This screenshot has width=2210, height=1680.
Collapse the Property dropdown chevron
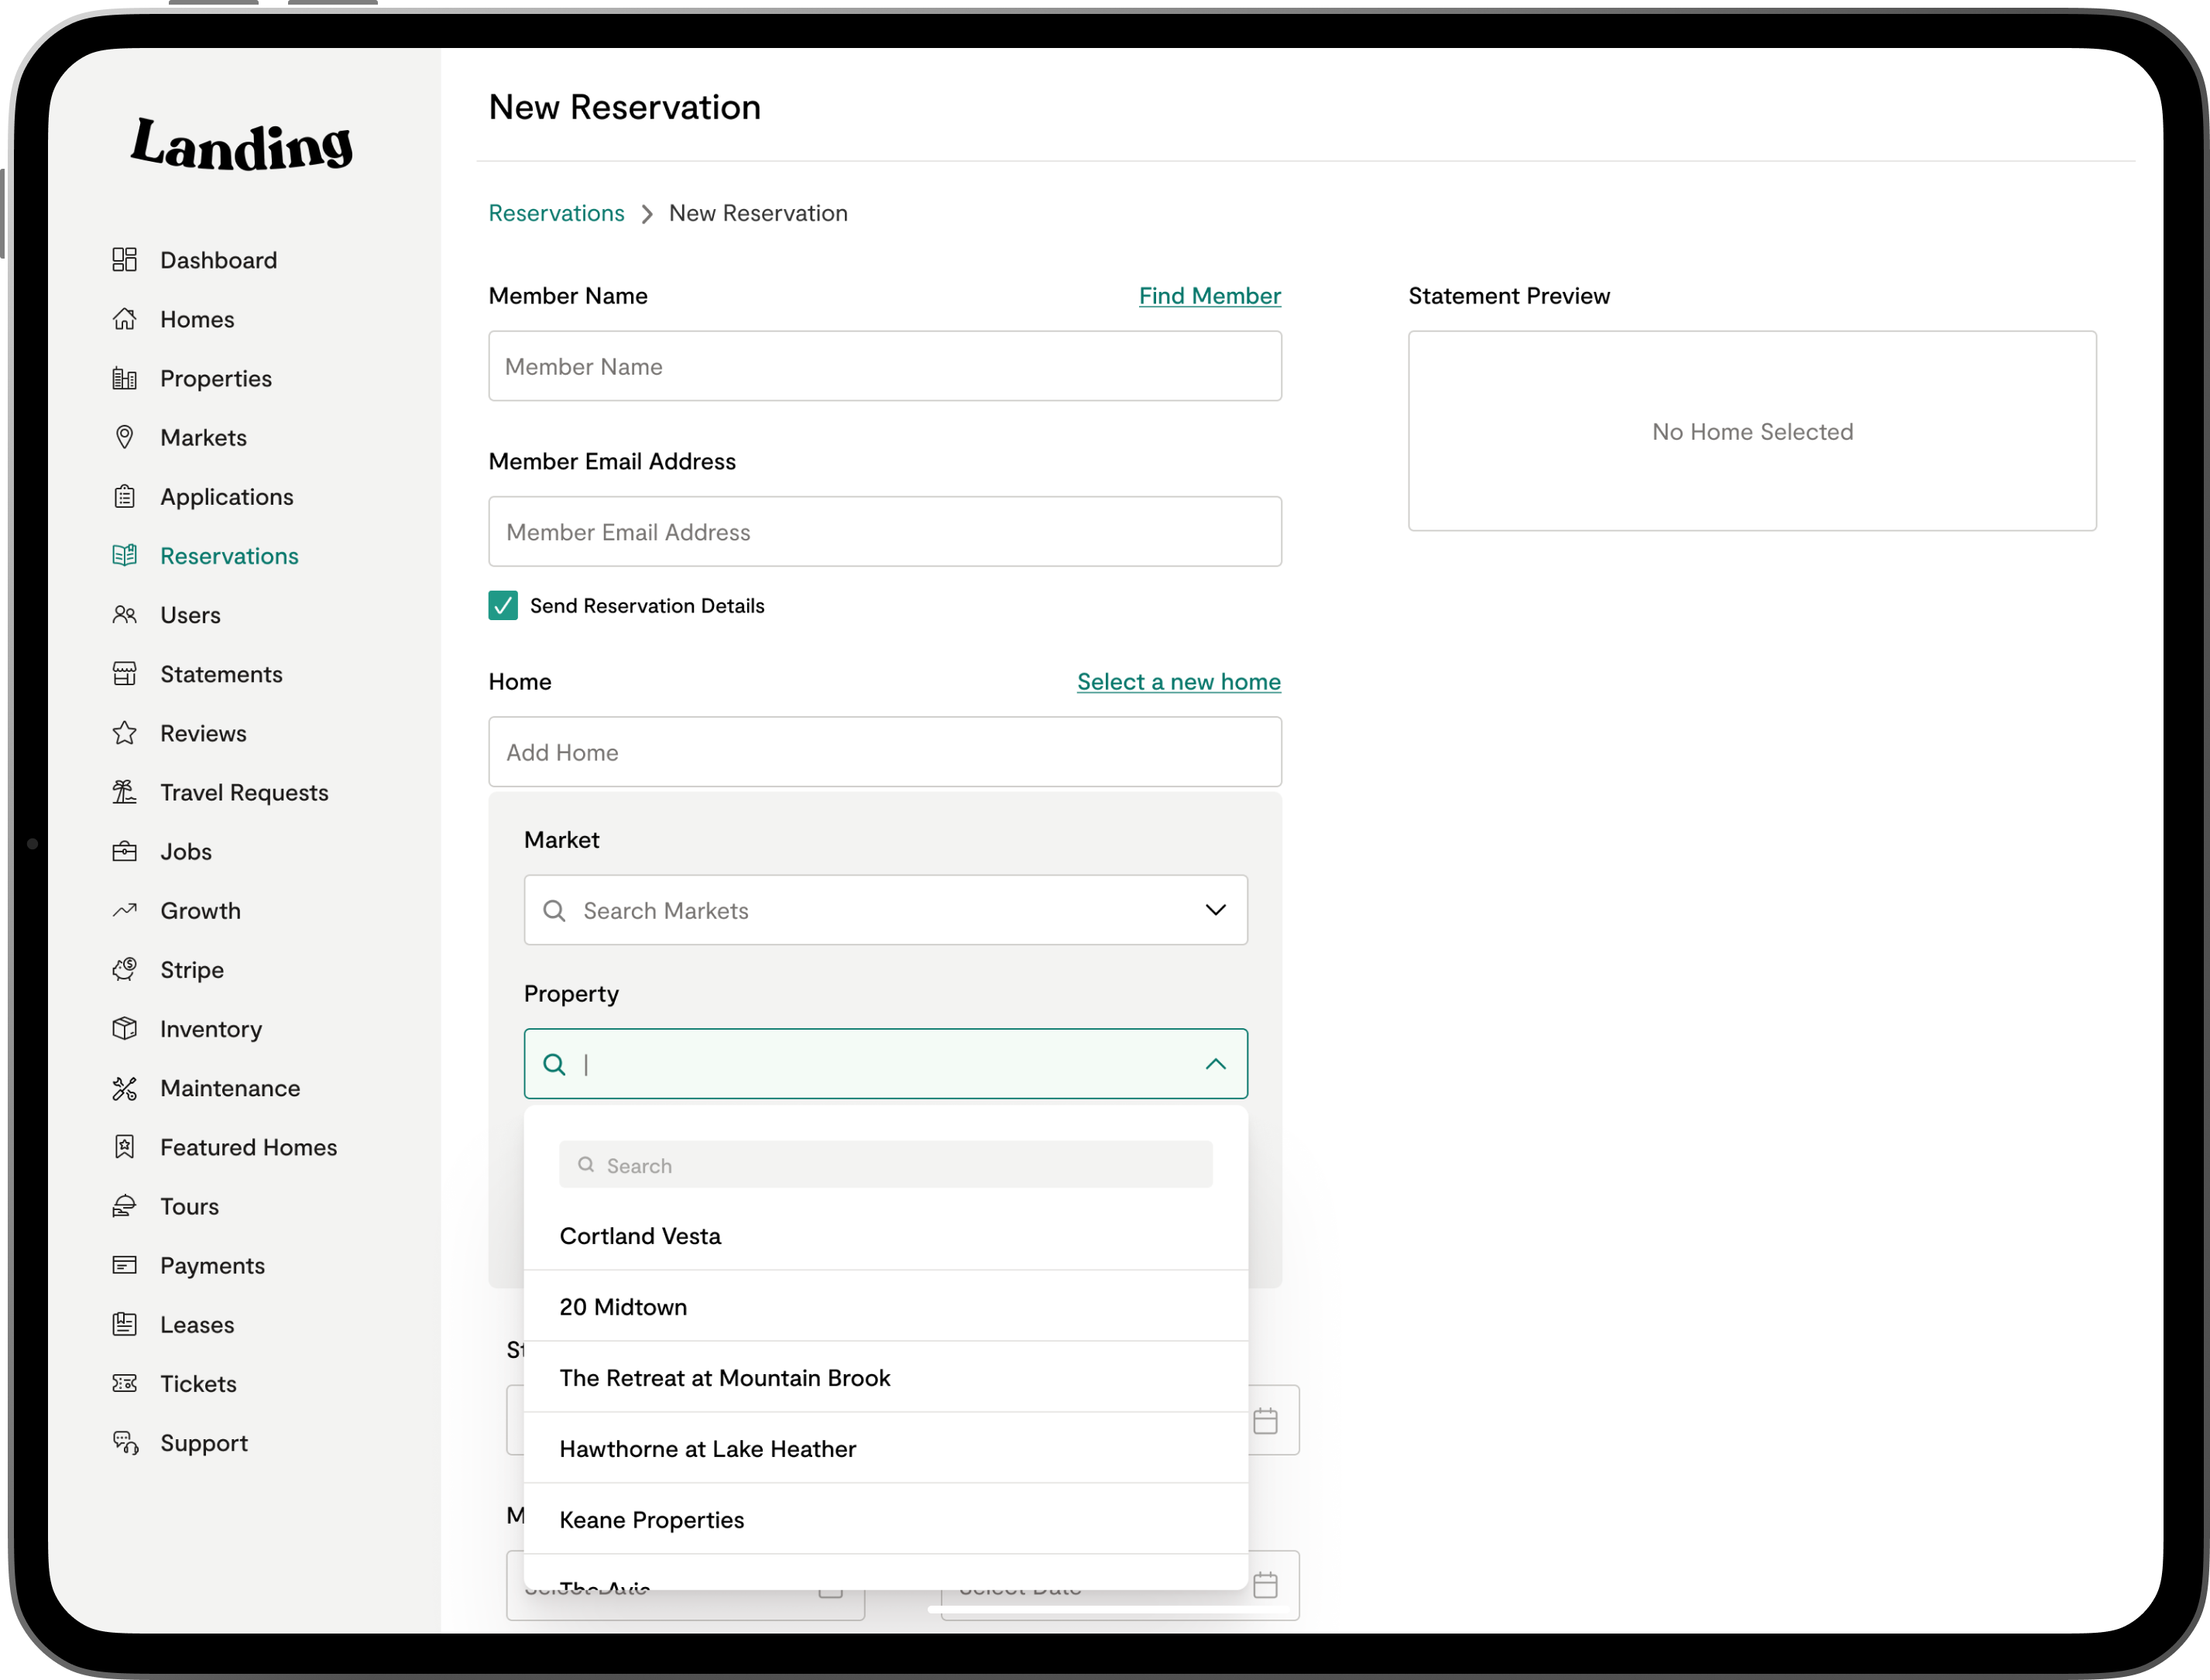(x=1215, y=1064)
